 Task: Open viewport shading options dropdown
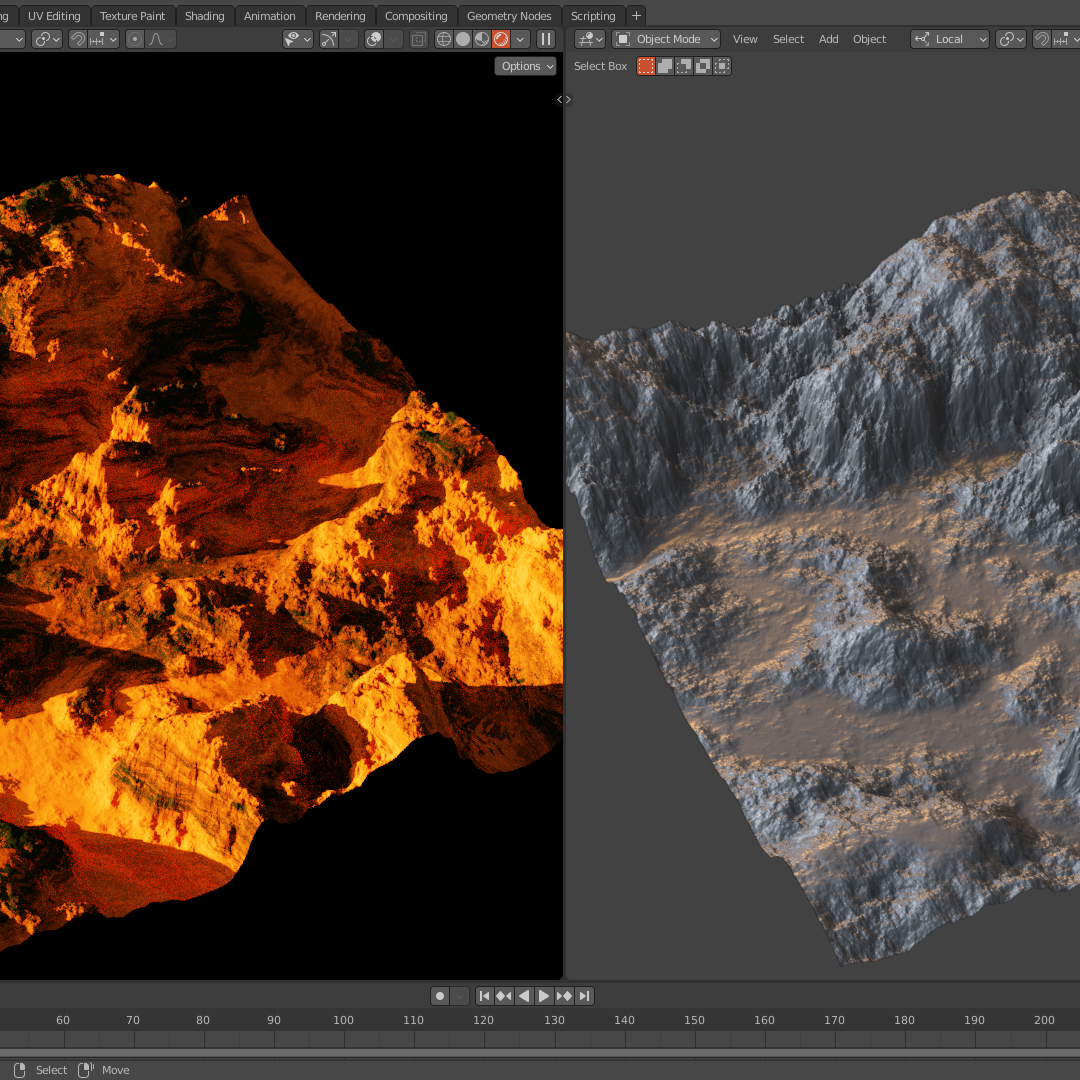[521, 39]
